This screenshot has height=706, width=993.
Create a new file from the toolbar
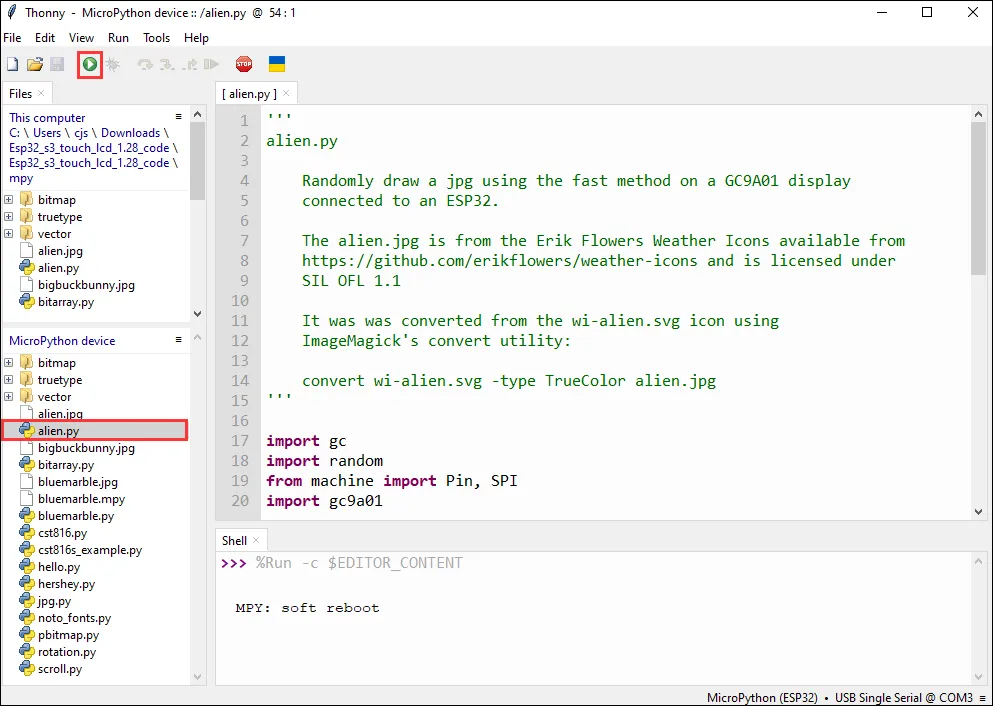coord(13,64)
